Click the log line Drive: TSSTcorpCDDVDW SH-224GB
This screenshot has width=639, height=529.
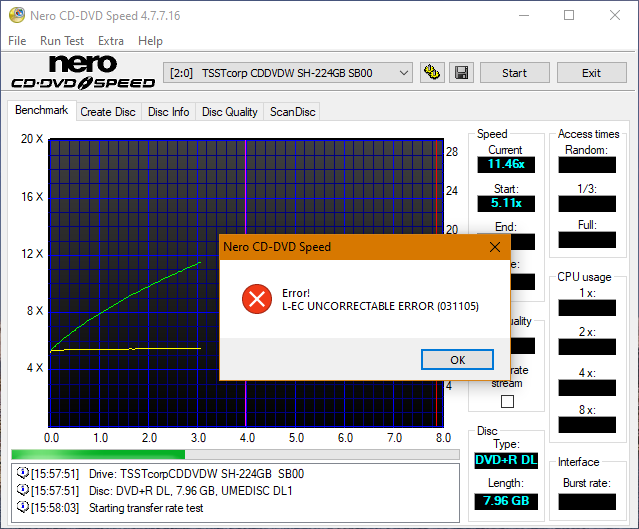196,474
